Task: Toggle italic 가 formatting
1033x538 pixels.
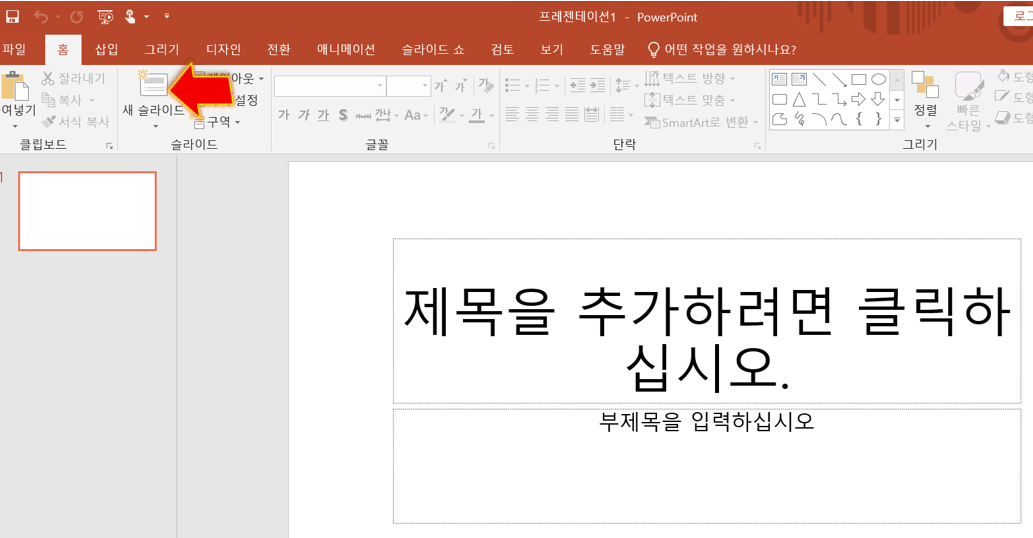Action: pos(303,115)
